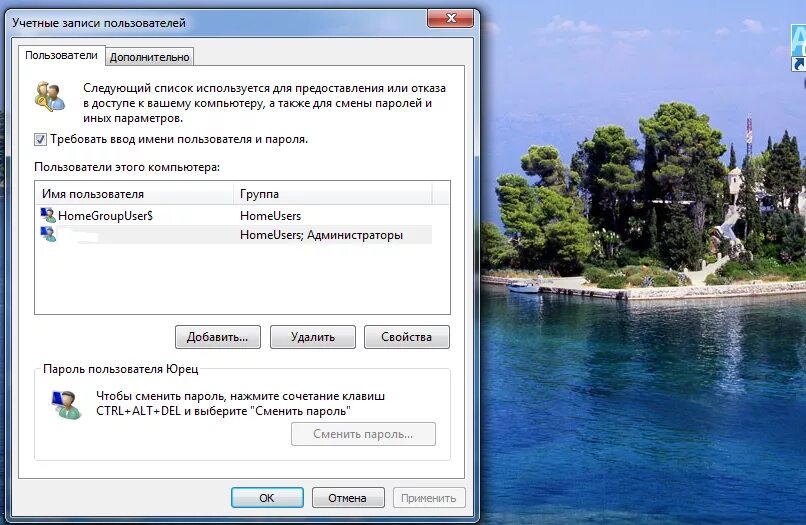This screenshot has width=806, height=525.
Task: Sort by Имя пользователя column header
Action: coord(134,194)
